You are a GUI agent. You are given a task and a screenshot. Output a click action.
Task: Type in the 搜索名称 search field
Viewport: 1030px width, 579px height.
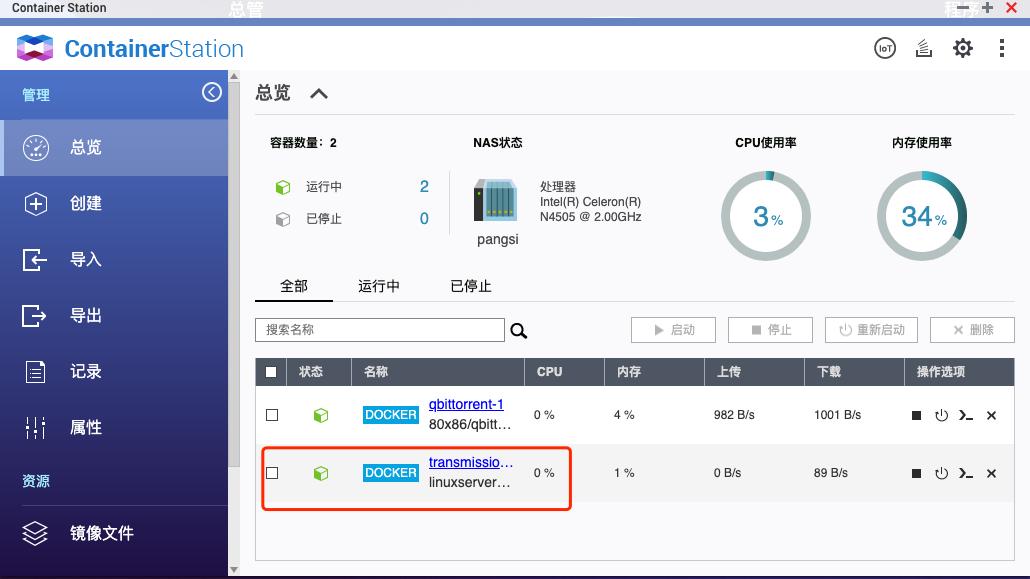click(x=380, y=330)
